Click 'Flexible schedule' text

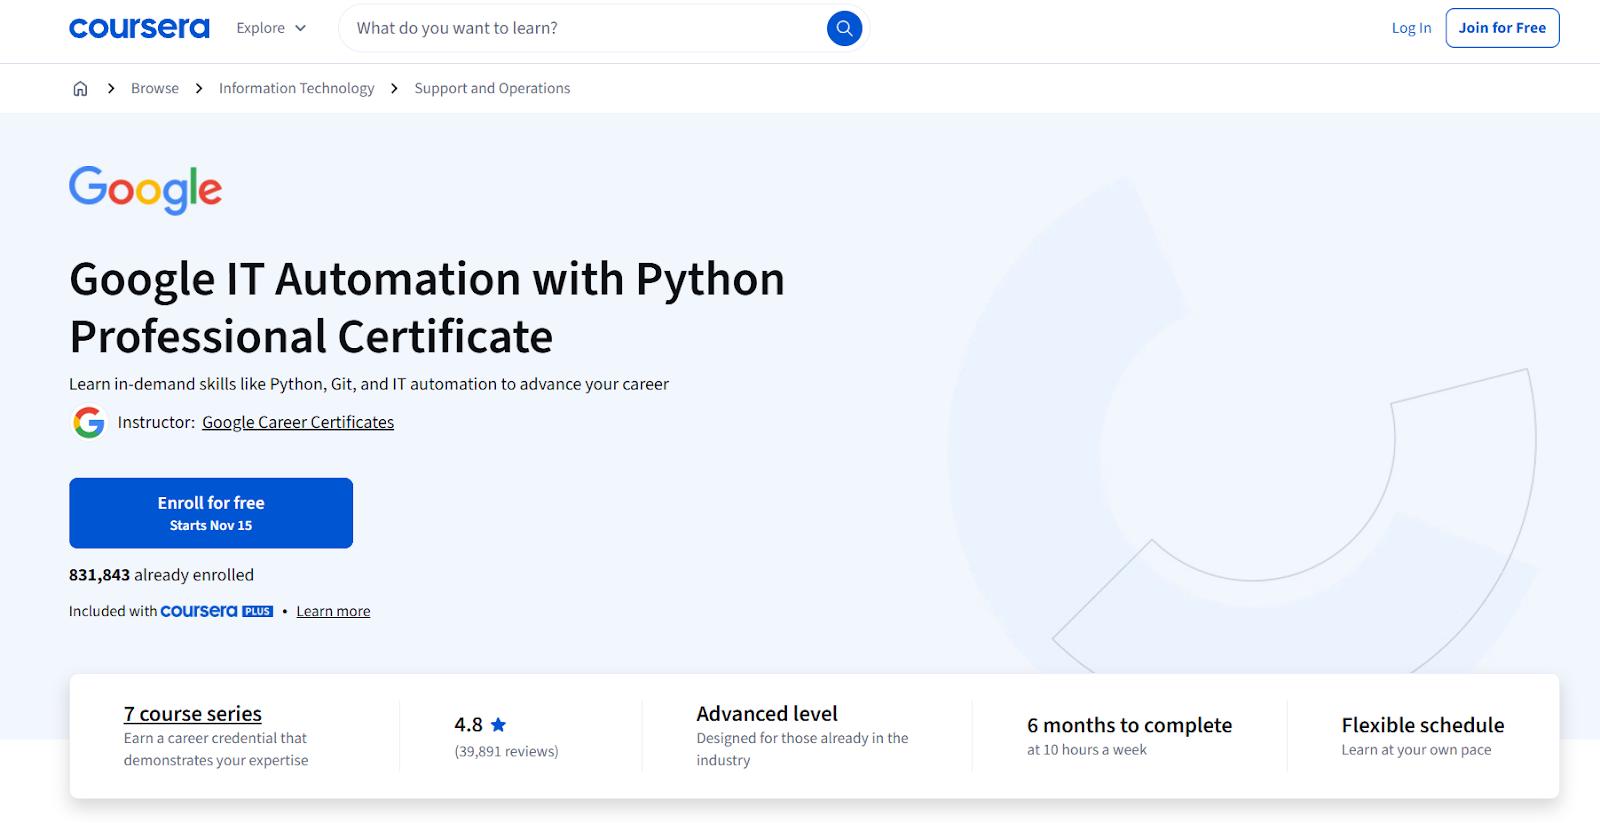pos(1422,725)
